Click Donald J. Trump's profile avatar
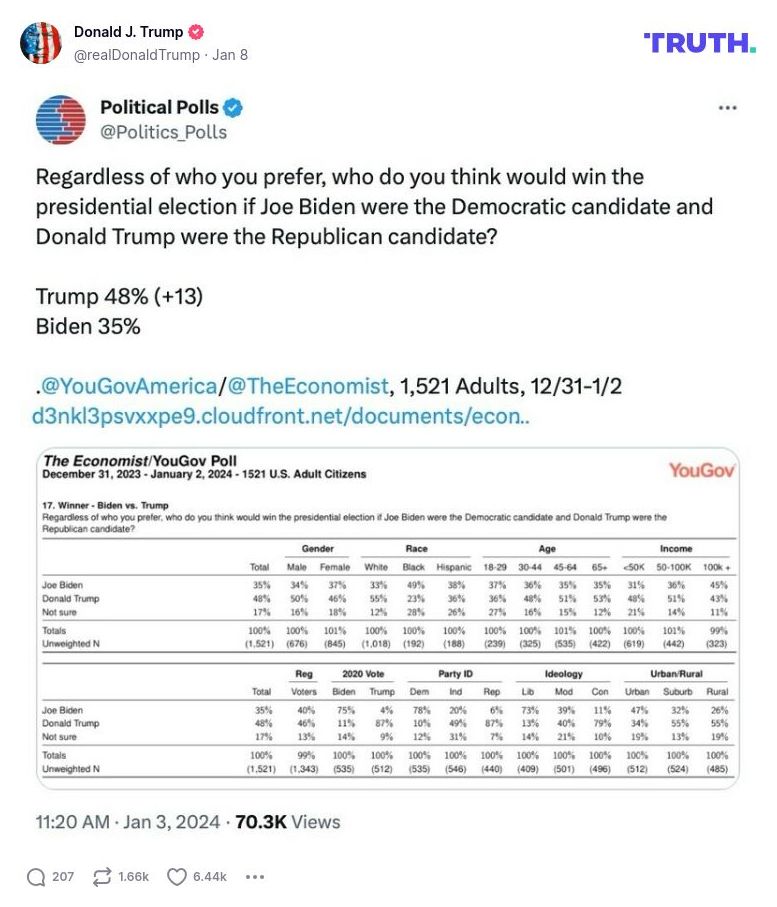The width and height of the screenshot is (777, 907). pyautogui.click(x=42, y=44)
